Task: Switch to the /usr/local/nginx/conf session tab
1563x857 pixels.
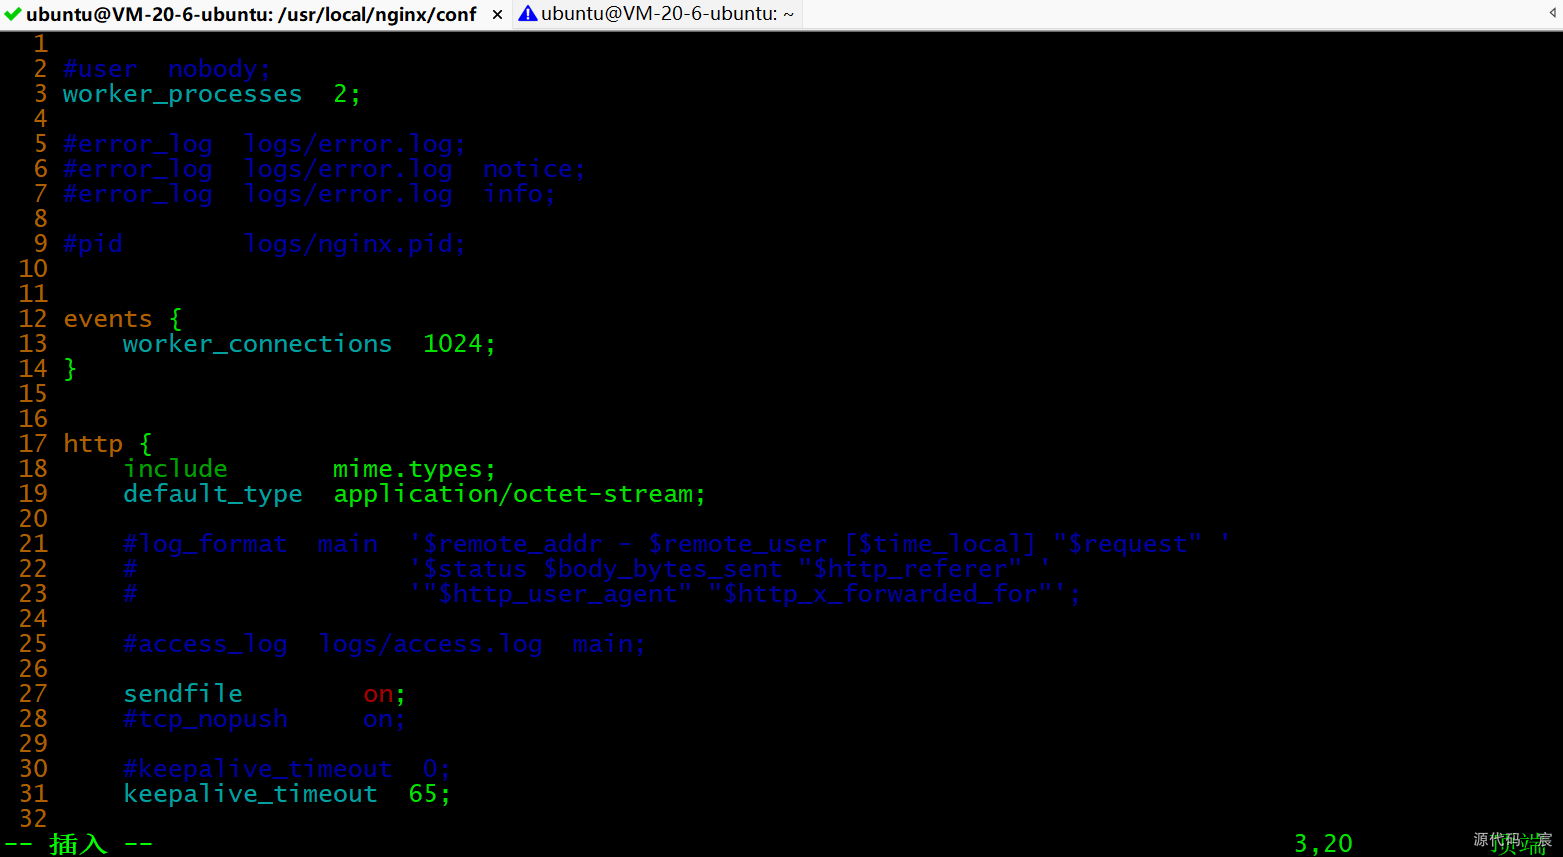Action: point(251,14)
